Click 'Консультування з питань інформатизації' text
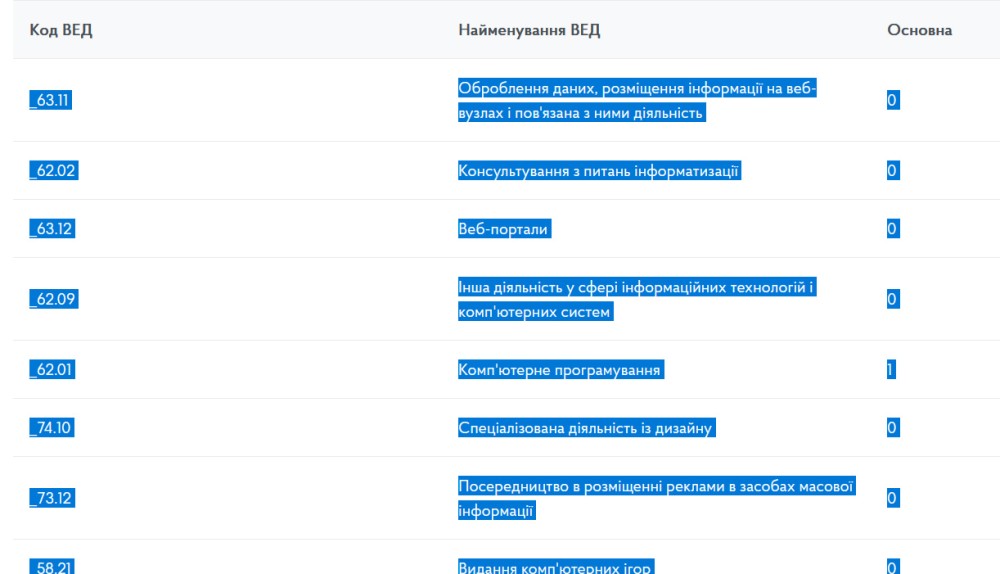The image size is (1000, 574). pos(599,171)
